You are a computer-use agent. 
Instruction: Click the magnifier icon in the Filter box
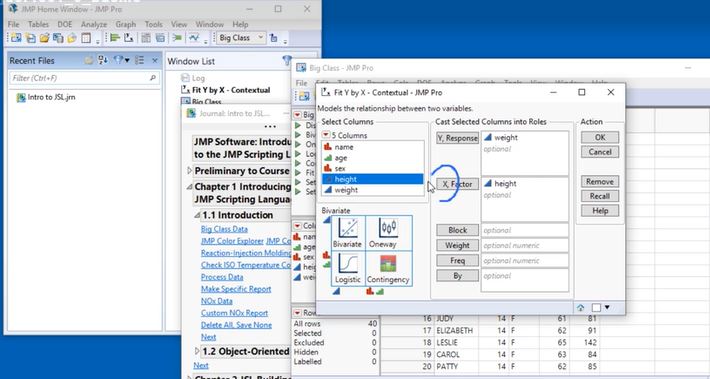[153, 78]
